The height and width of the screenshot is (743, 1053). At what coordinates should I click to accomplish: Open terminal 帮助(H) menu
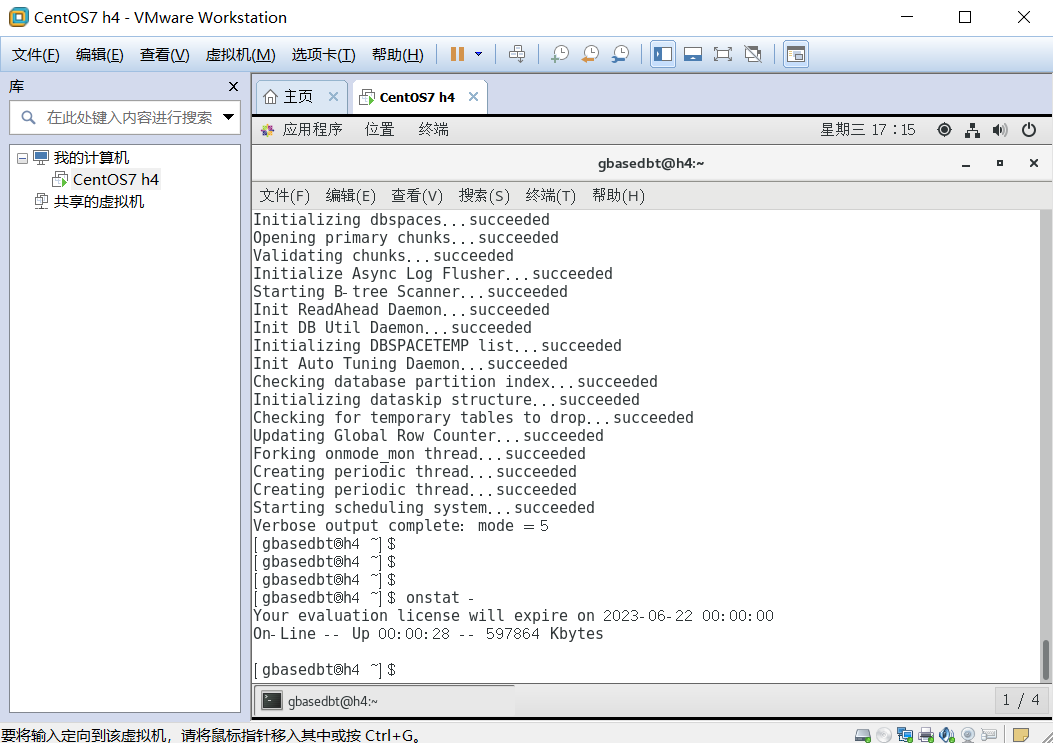[x=619, y=195]
